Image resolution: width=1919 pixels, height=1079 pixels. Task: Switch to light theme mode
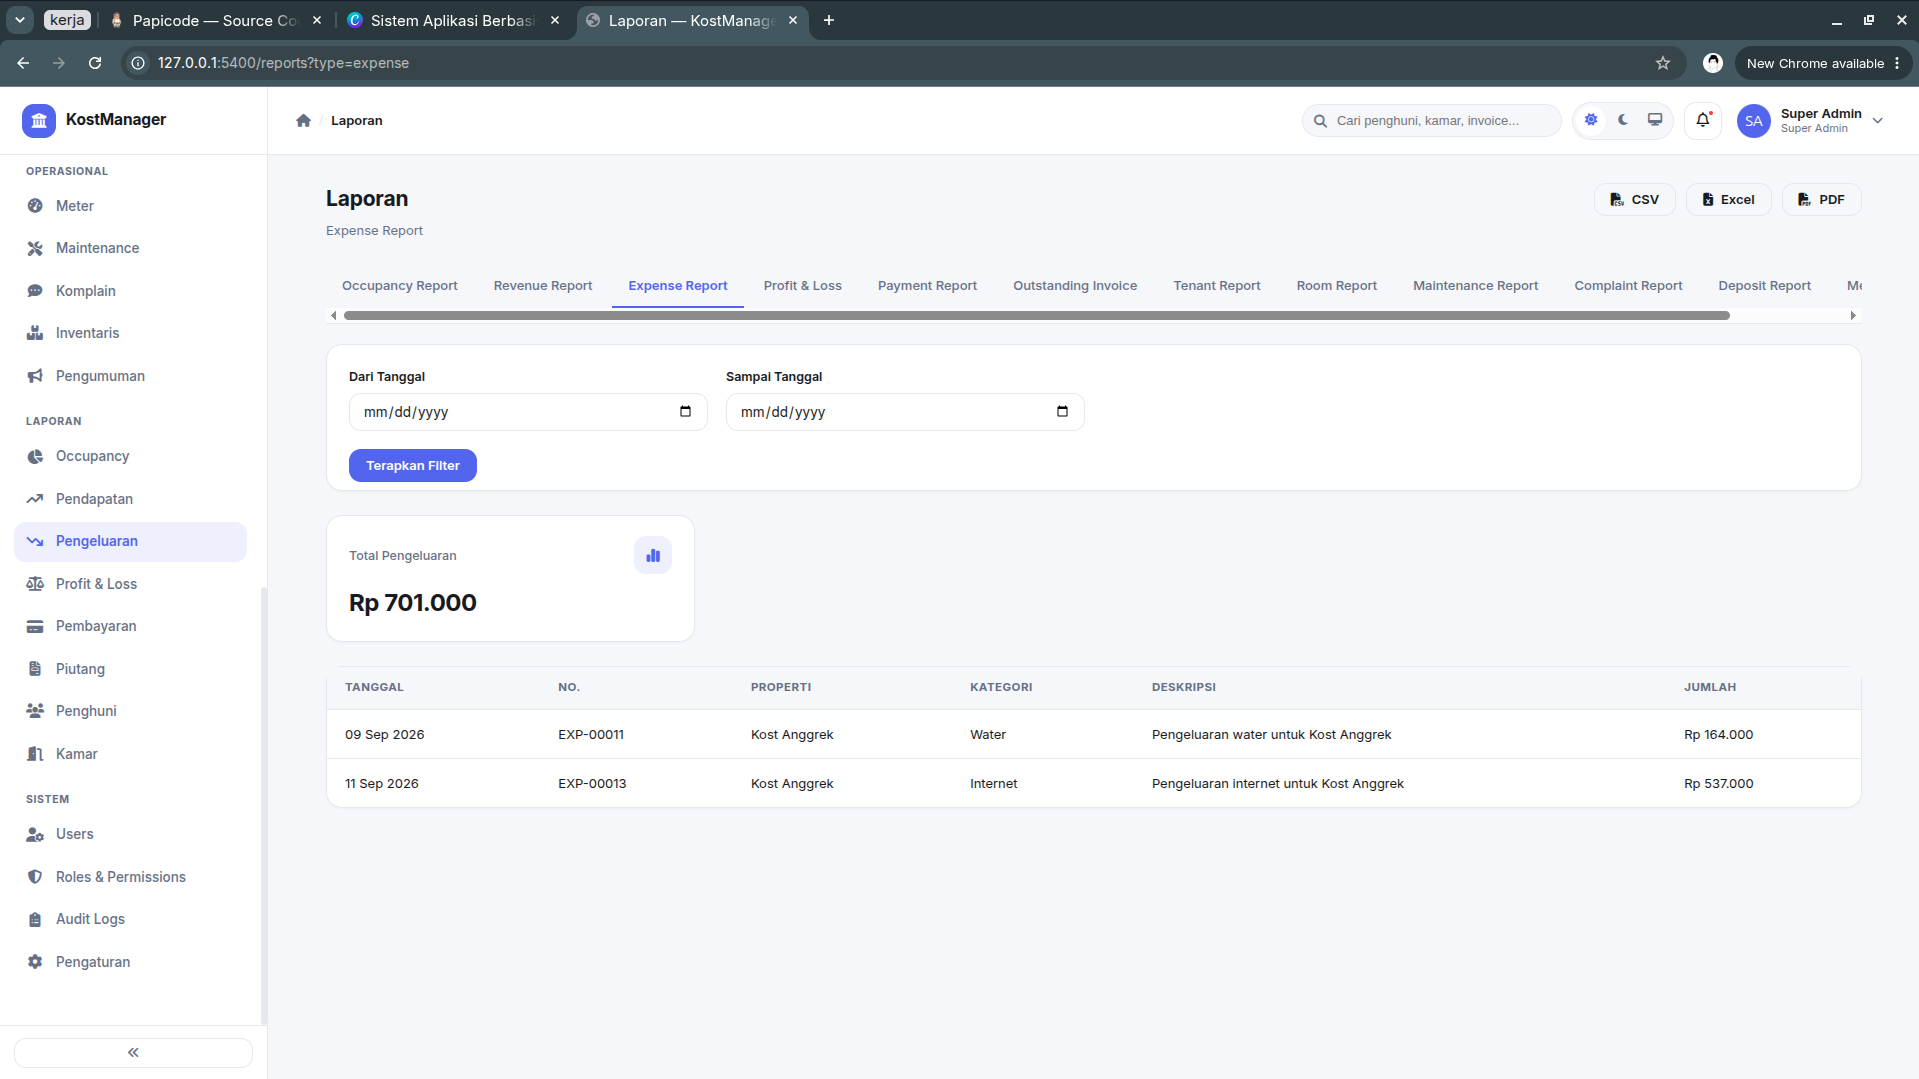1591,120
